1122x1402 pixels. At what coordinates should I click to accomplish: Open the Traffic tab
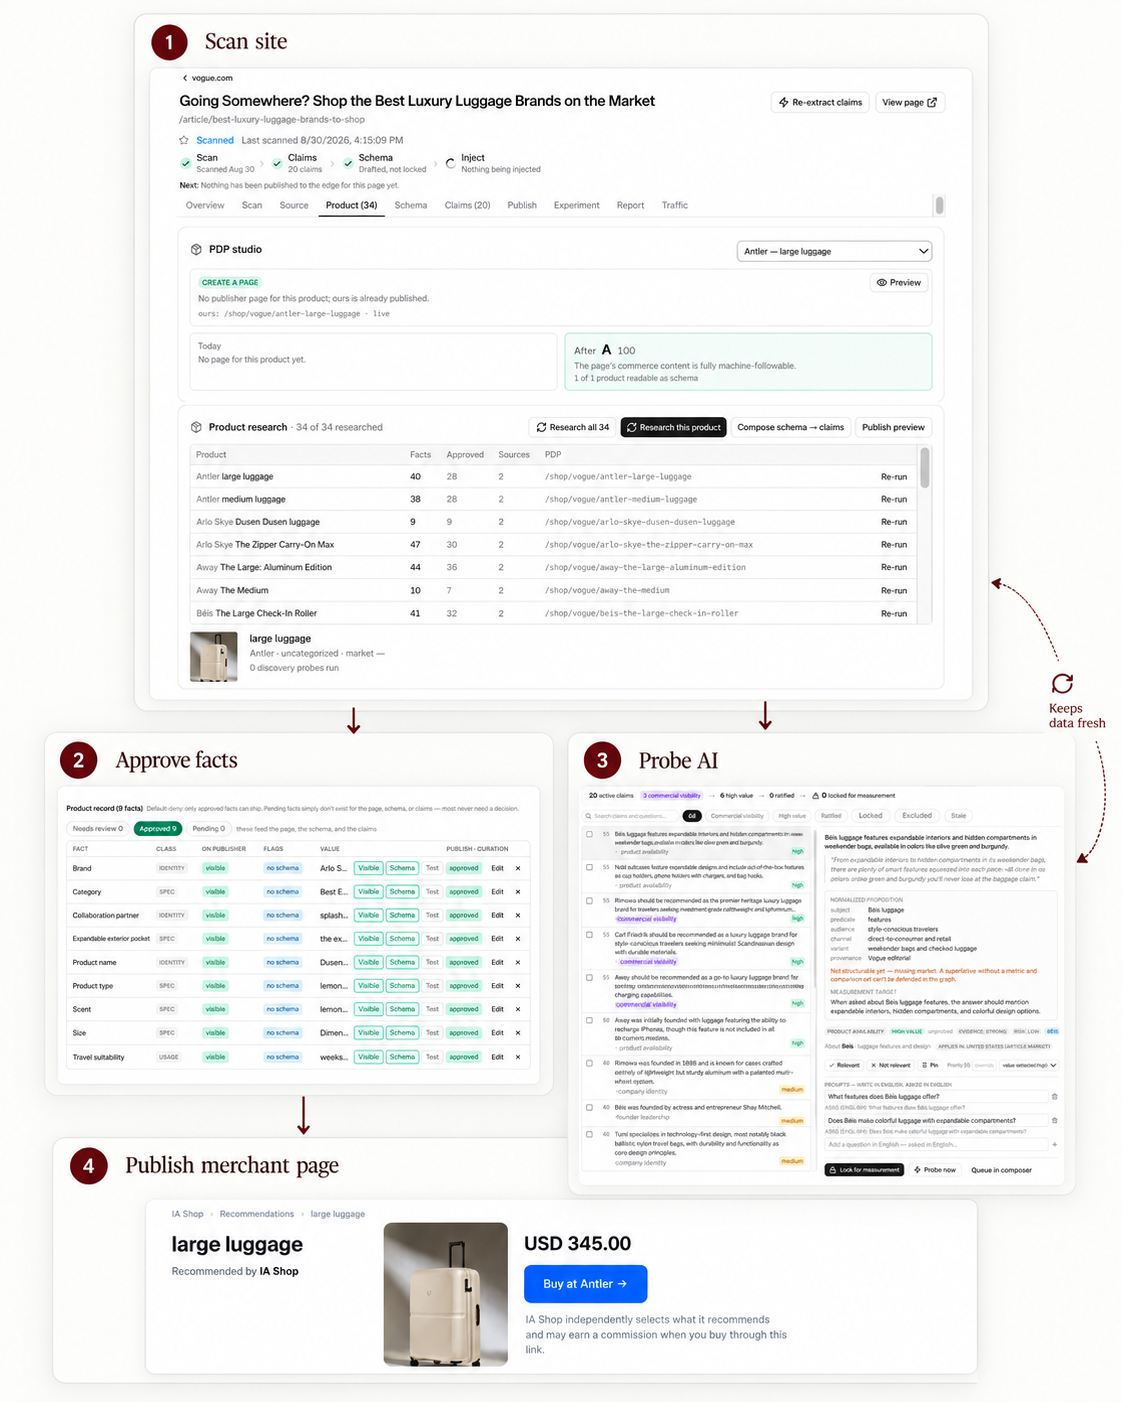675,205
